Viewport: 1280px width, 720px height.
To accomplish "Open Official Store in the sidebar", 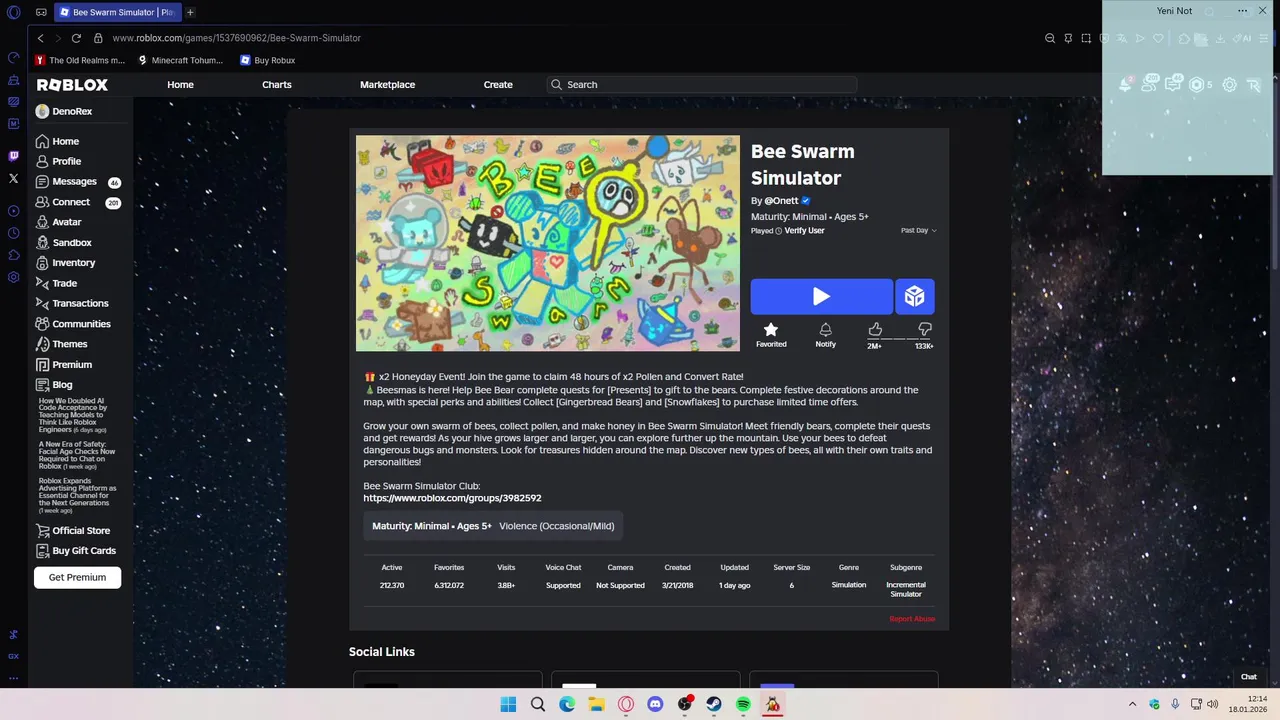I will click(x=73, y=531).
